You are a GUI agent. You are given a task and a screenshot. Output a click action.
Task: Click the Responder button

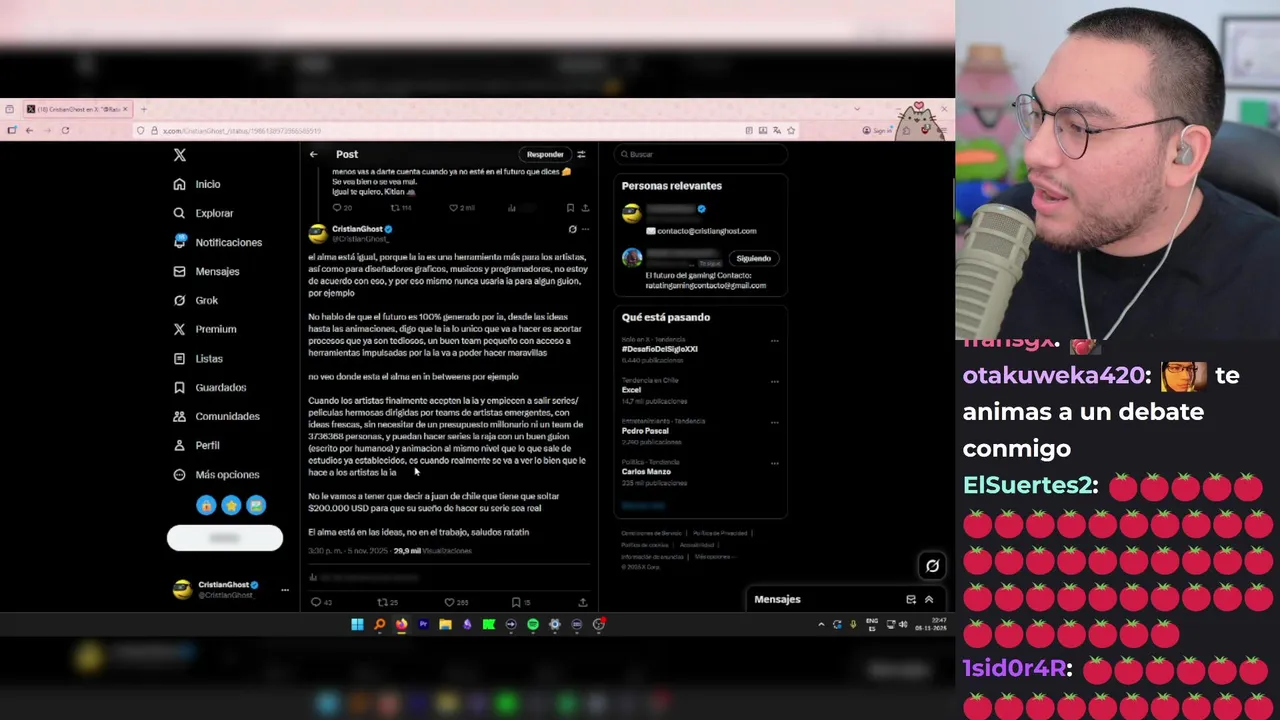[x=545, y=154]
